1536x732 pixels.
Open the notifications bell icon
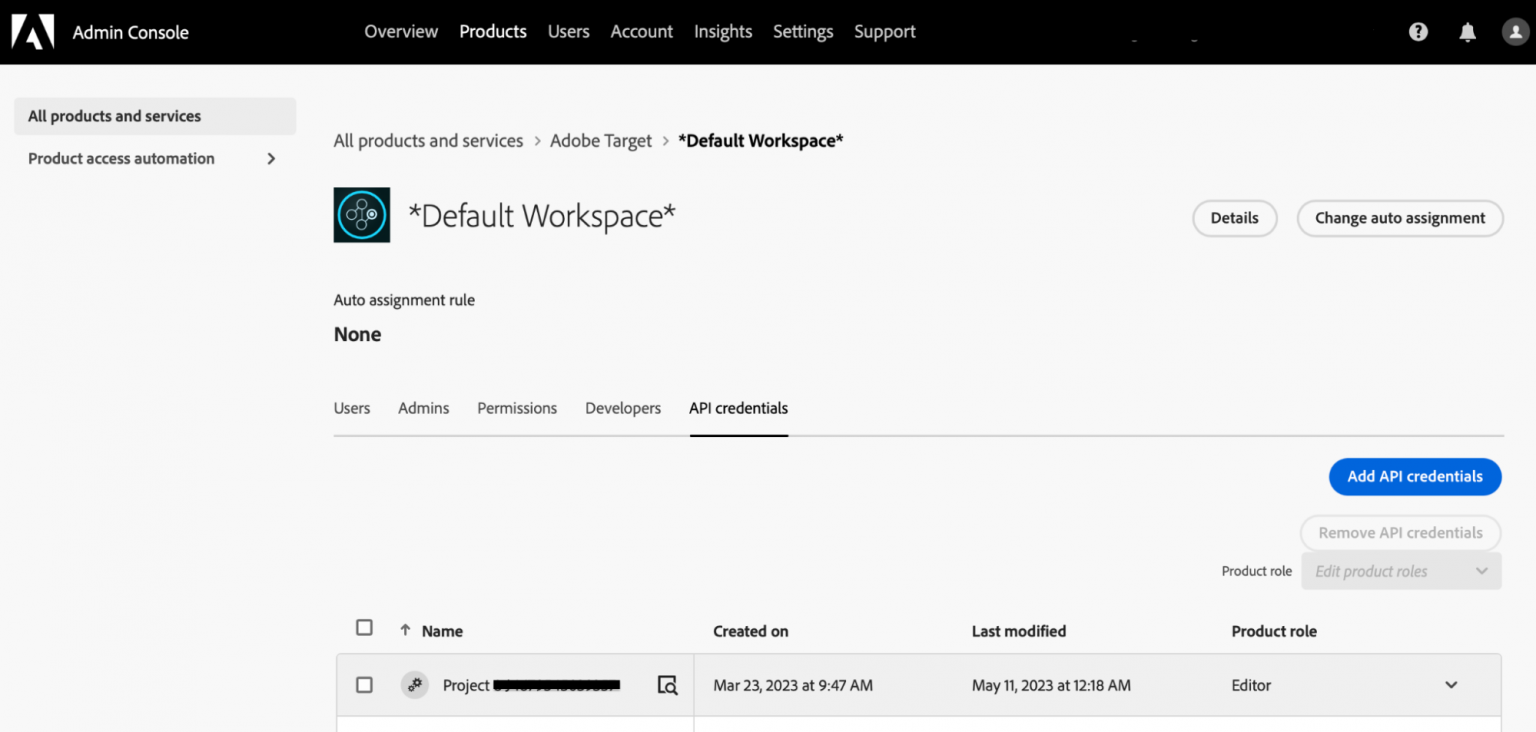[1467, 31]
